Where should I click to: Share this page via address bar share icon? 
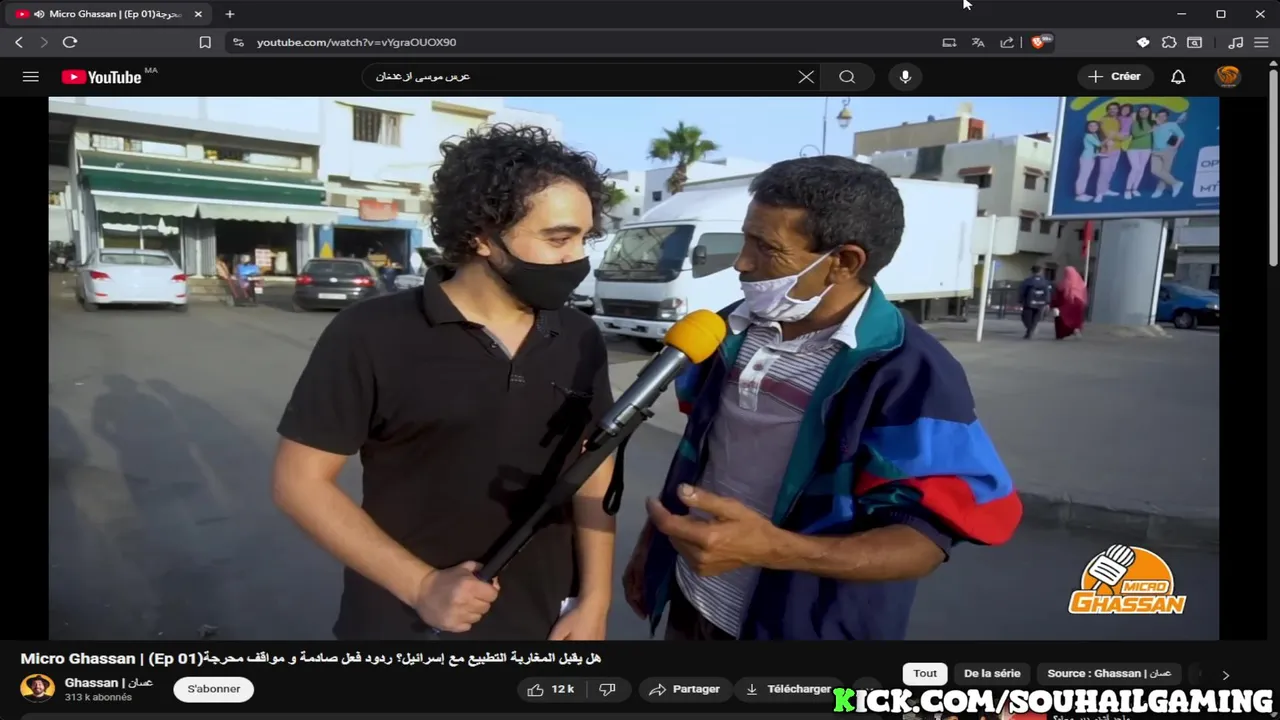(1007, 42)
